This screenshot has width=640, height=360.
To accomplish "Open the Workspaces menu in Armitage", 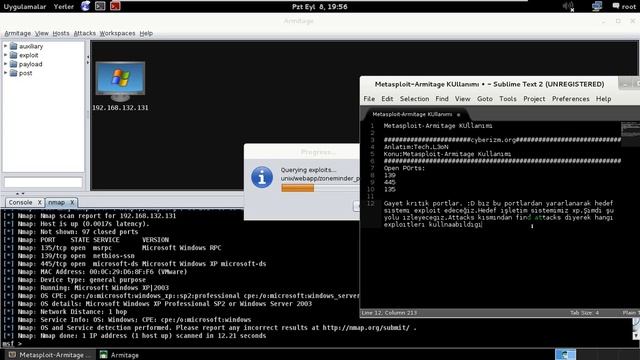I will click(x=117, y=33).
